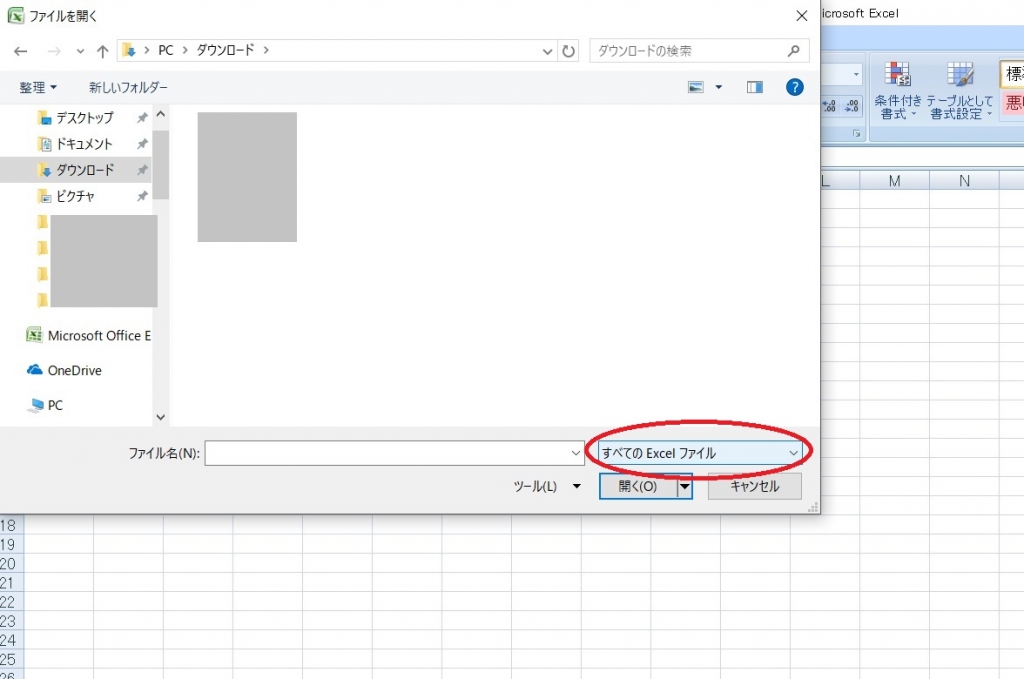The height and width of the screenshot is (679, 1024).
Task: Click the search magnifier icon
Action: (x=794, y=50)
